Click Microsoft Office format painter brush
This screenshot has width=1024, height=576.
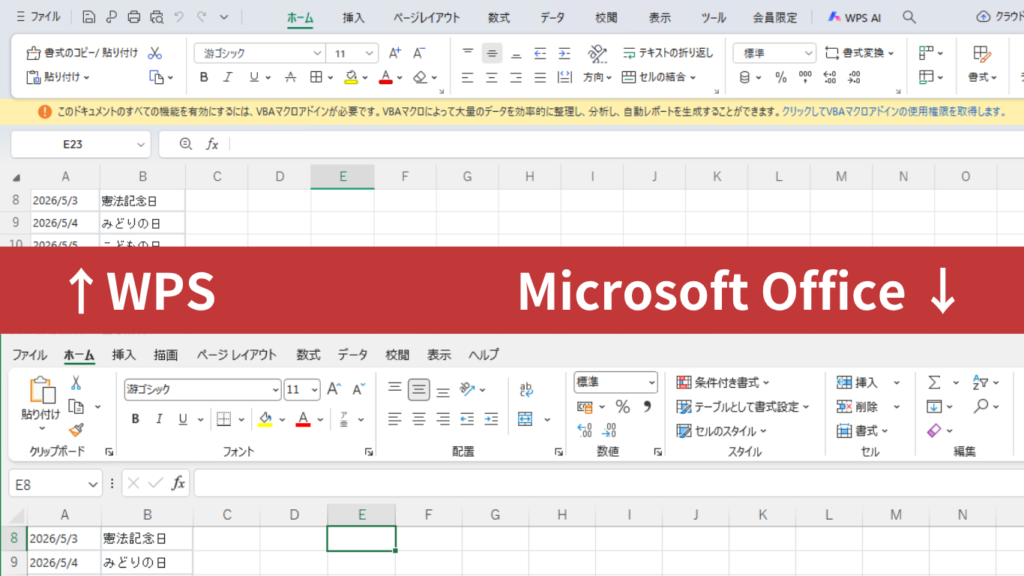point(76,429)
